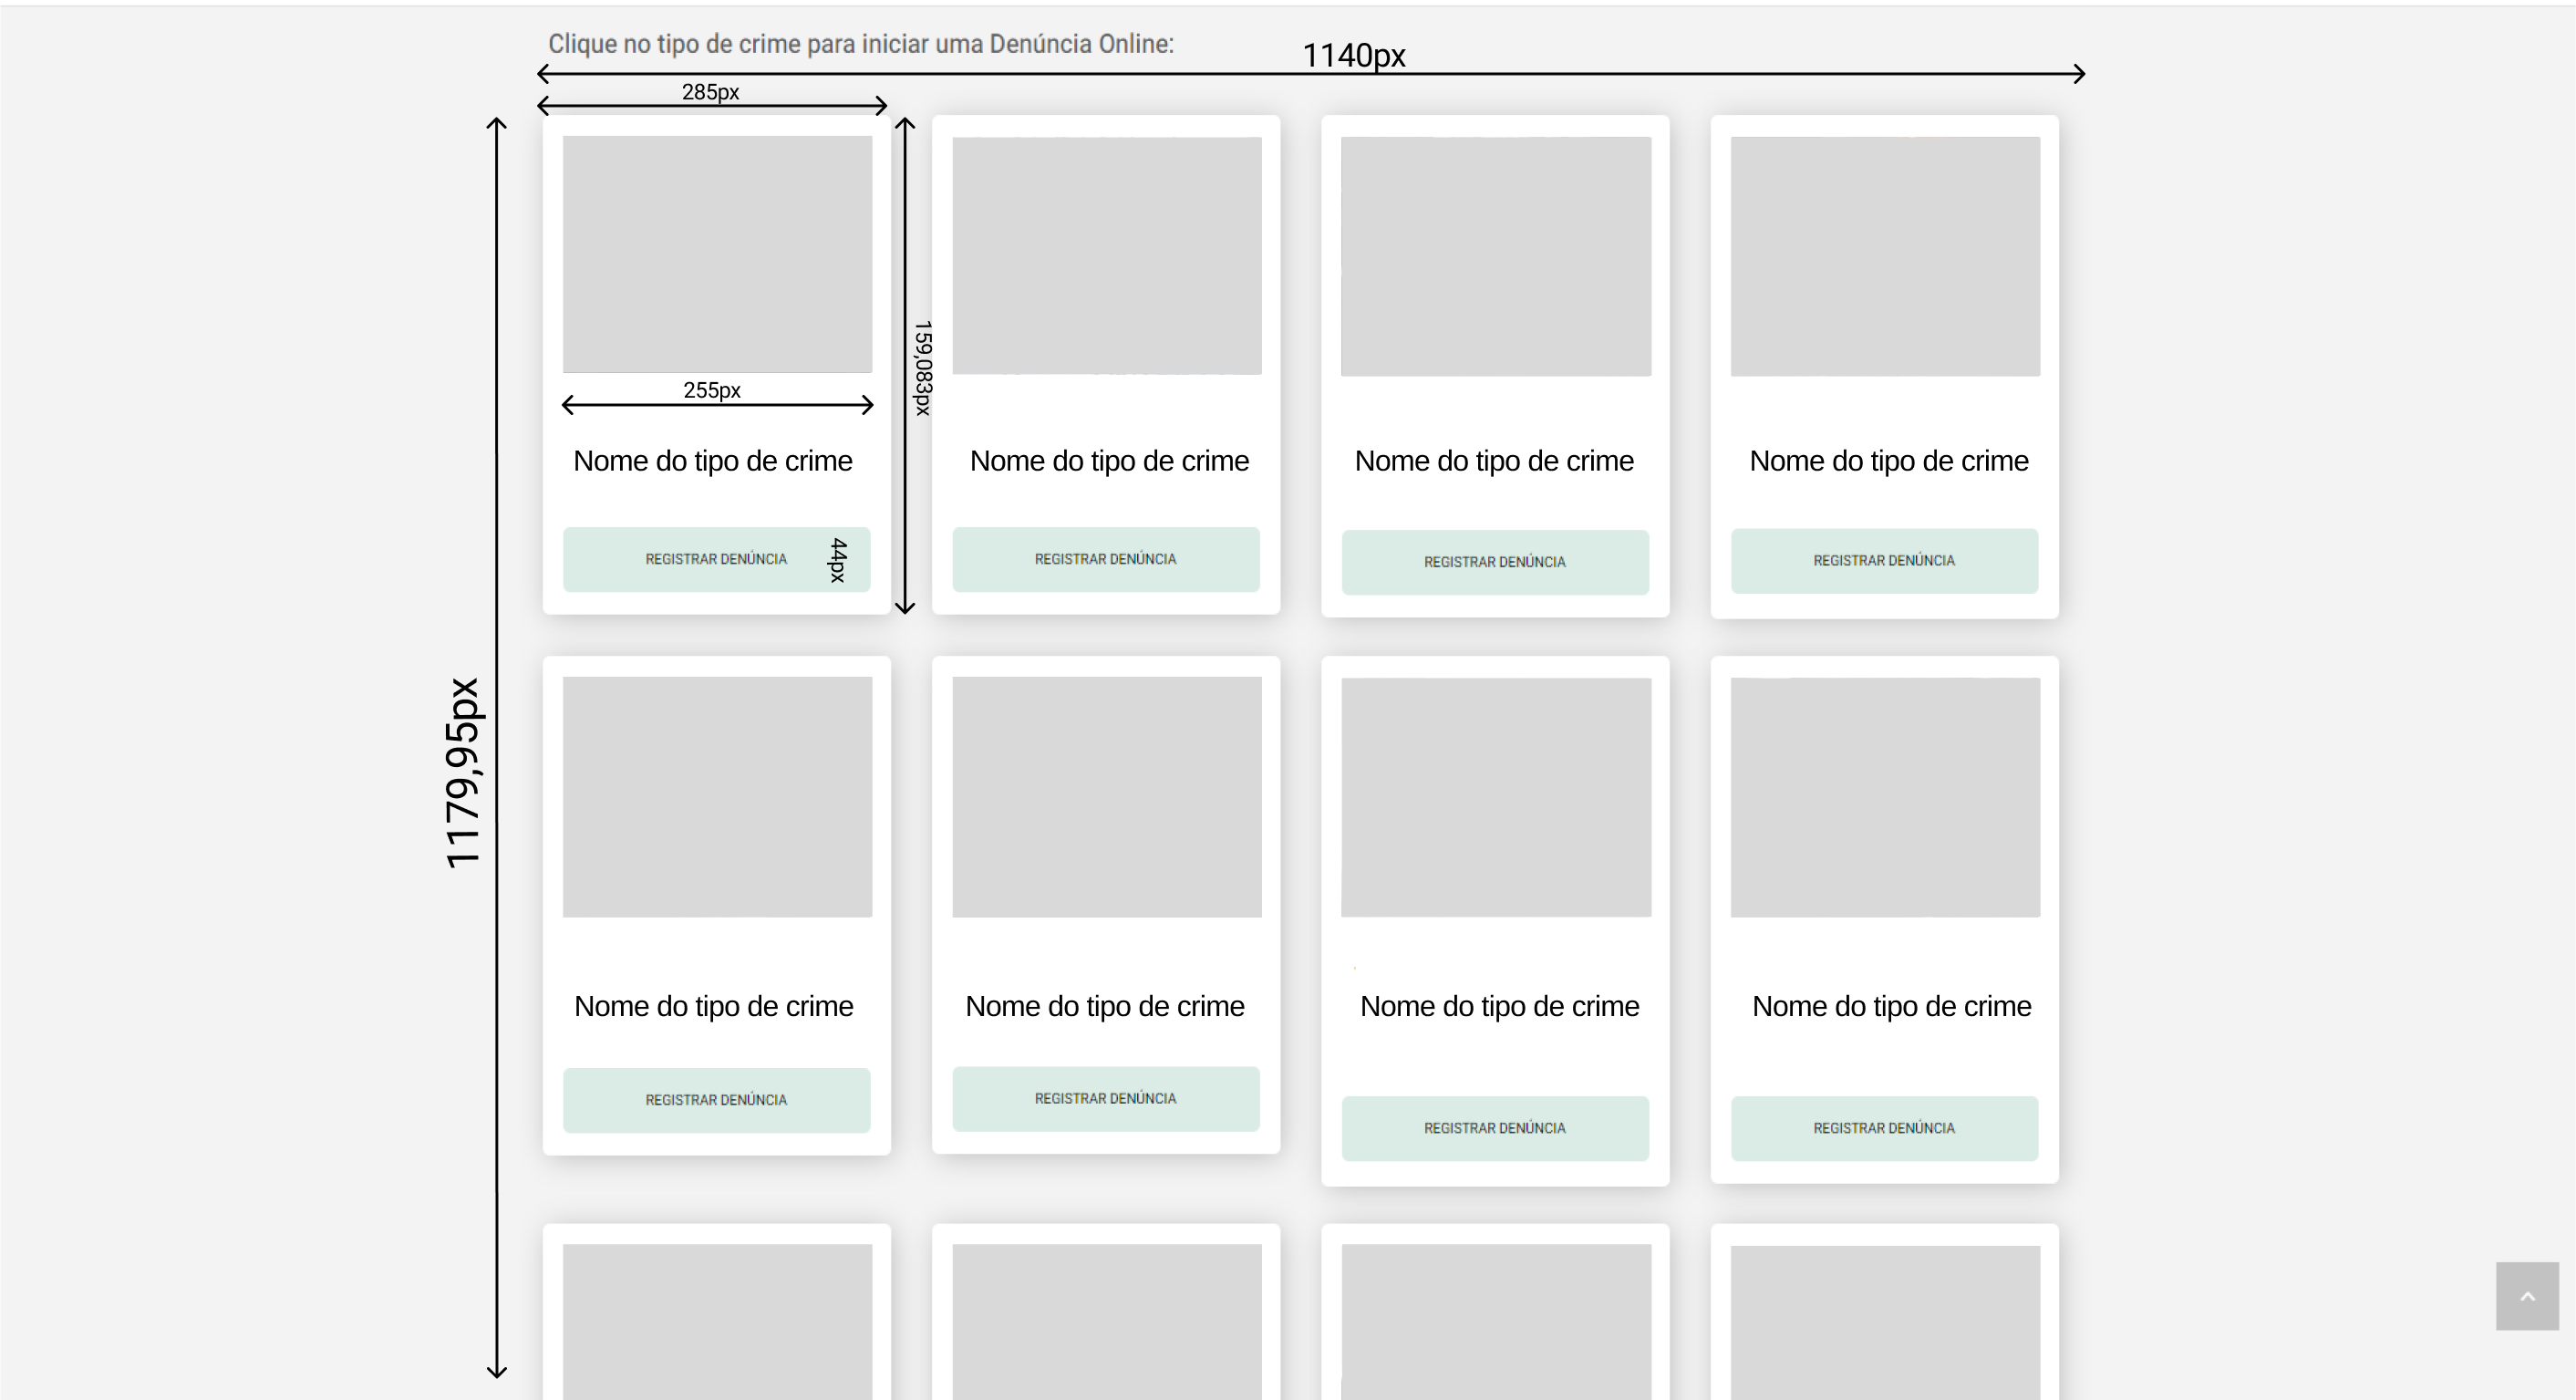2576x1400 pixels.
Task: Click image placeholder of third row, first card
Action: tap(717, 1322)
